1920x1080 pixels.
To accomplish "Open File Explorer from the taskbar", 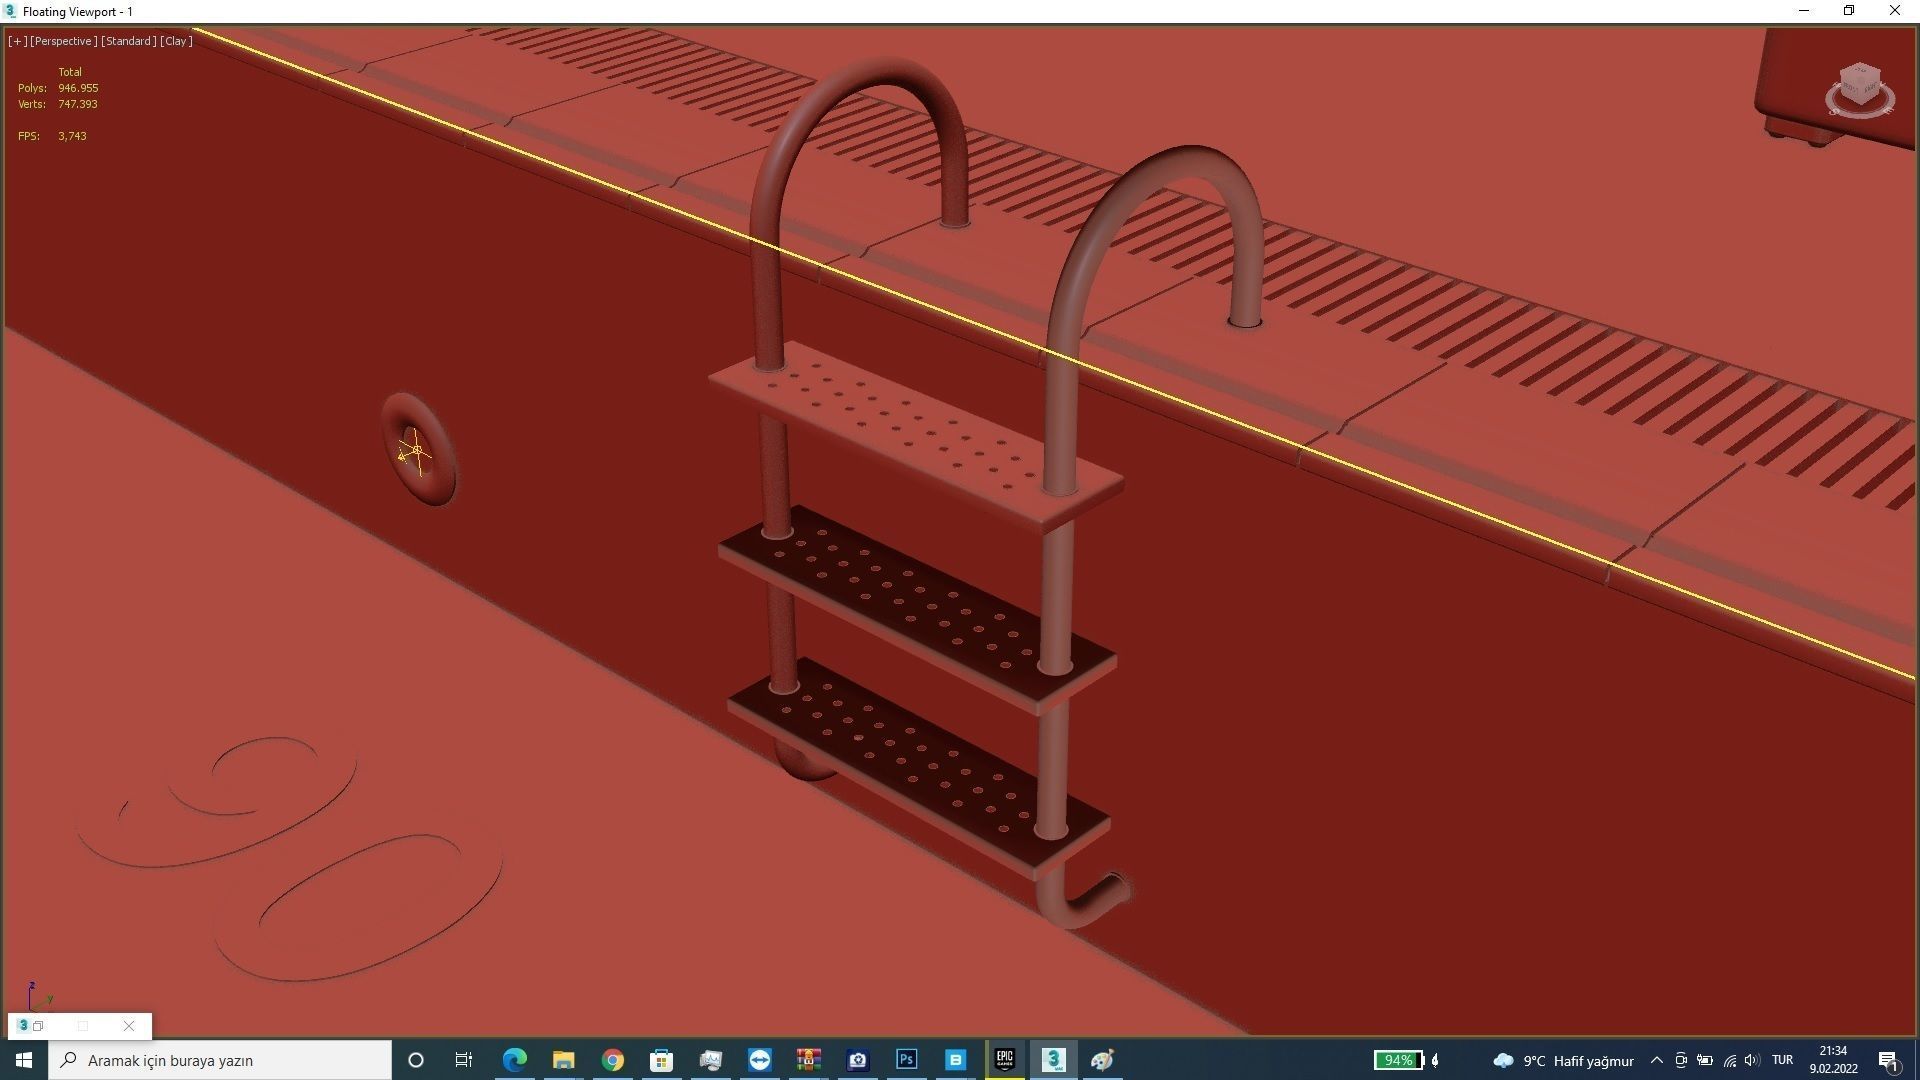I will click(563, 1060).
